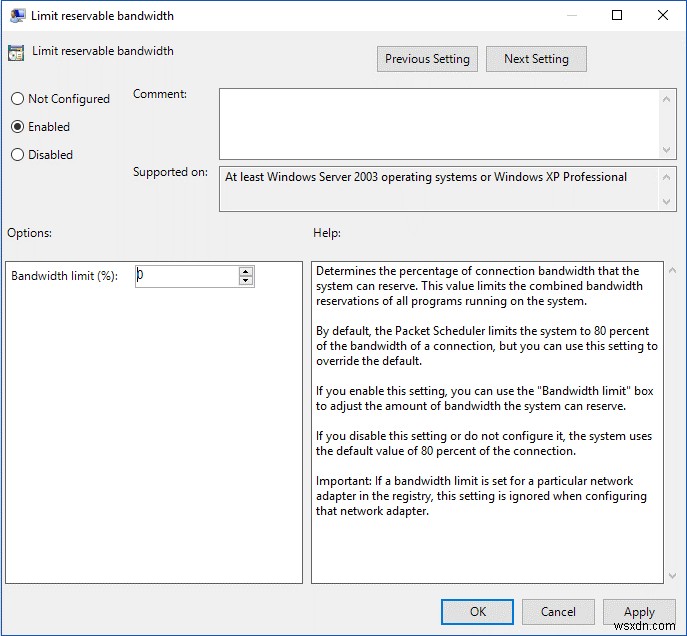Click the 'Bandwidth limit (%):' label
The image size is (687, 636).
click(64, 276)
